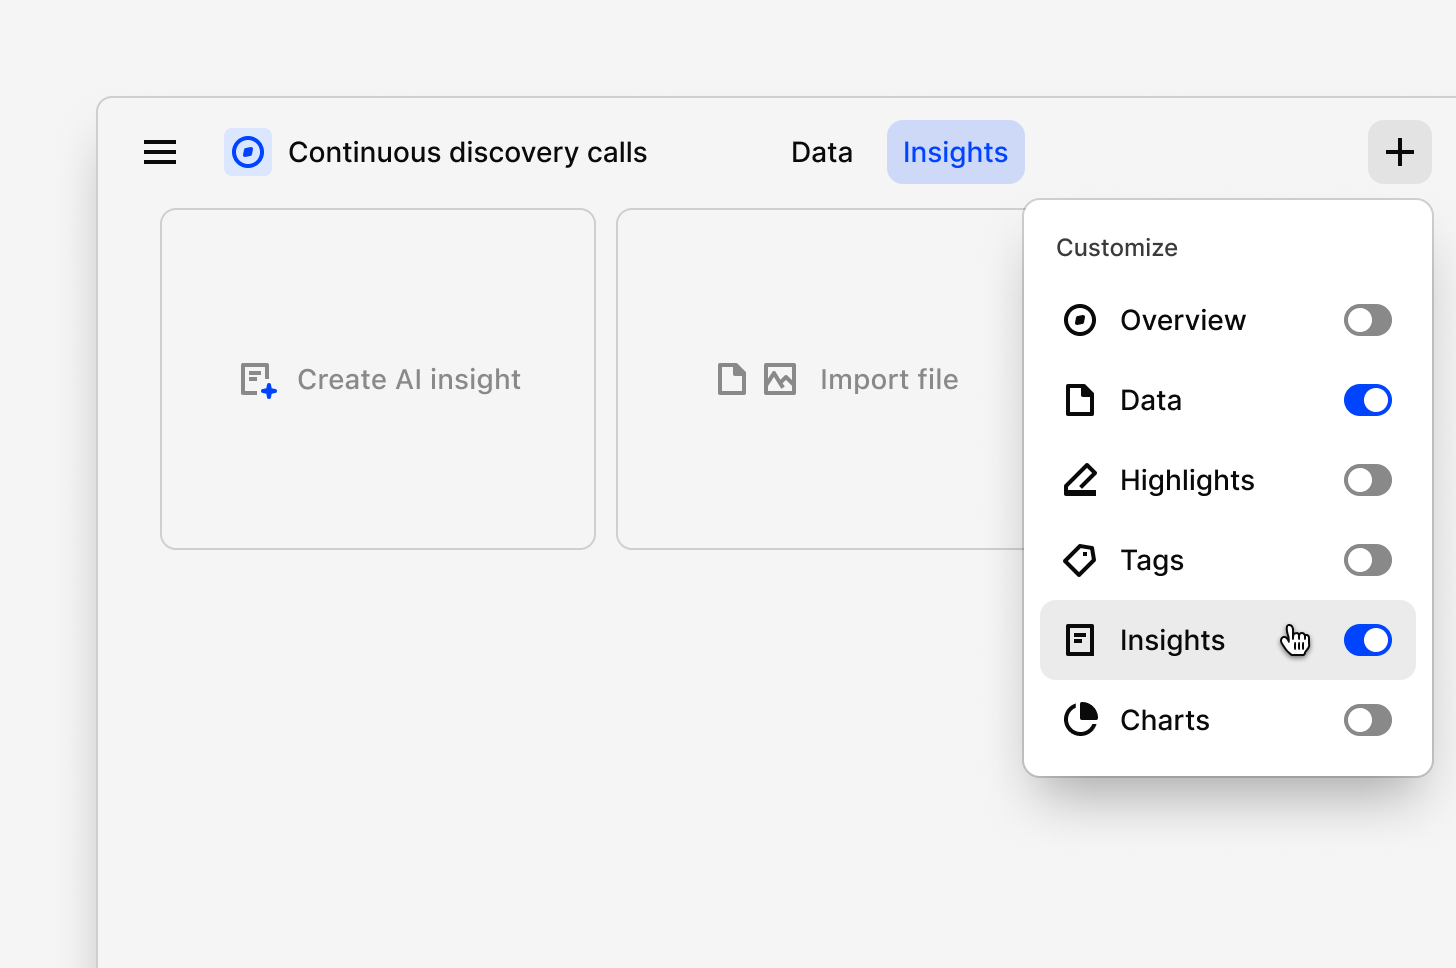Viewport: 1456px width, 968px height.
Task: Switch to the Data tab
Action: (821, 152)
